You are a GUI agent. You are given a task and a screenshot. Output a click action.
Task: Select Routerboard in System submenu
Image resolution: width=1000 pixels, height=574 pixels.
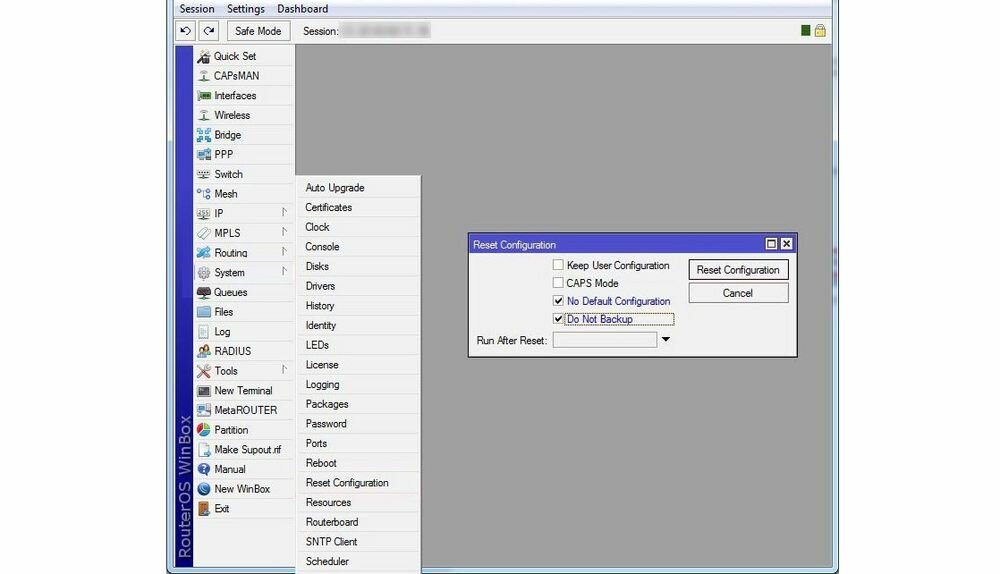coord(358,522)
